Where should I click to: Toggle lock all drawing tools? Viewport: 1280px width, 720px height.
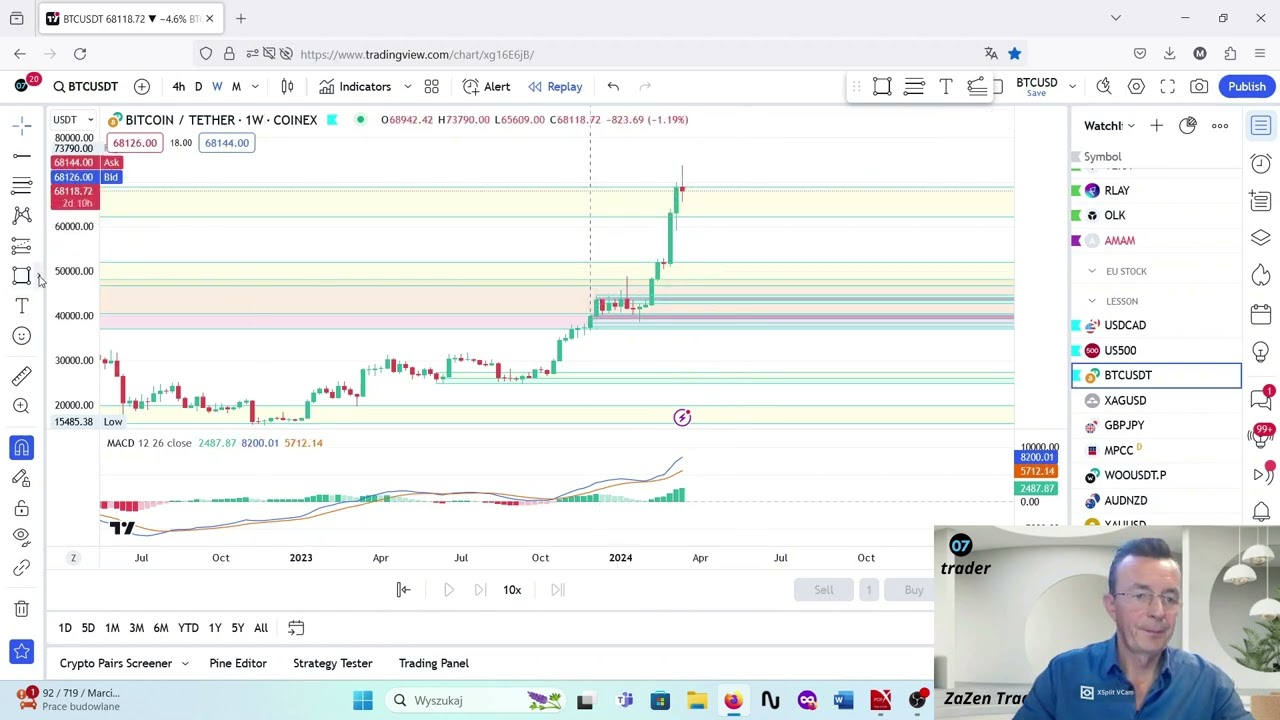pyautogui.click(x=21, y=508)
